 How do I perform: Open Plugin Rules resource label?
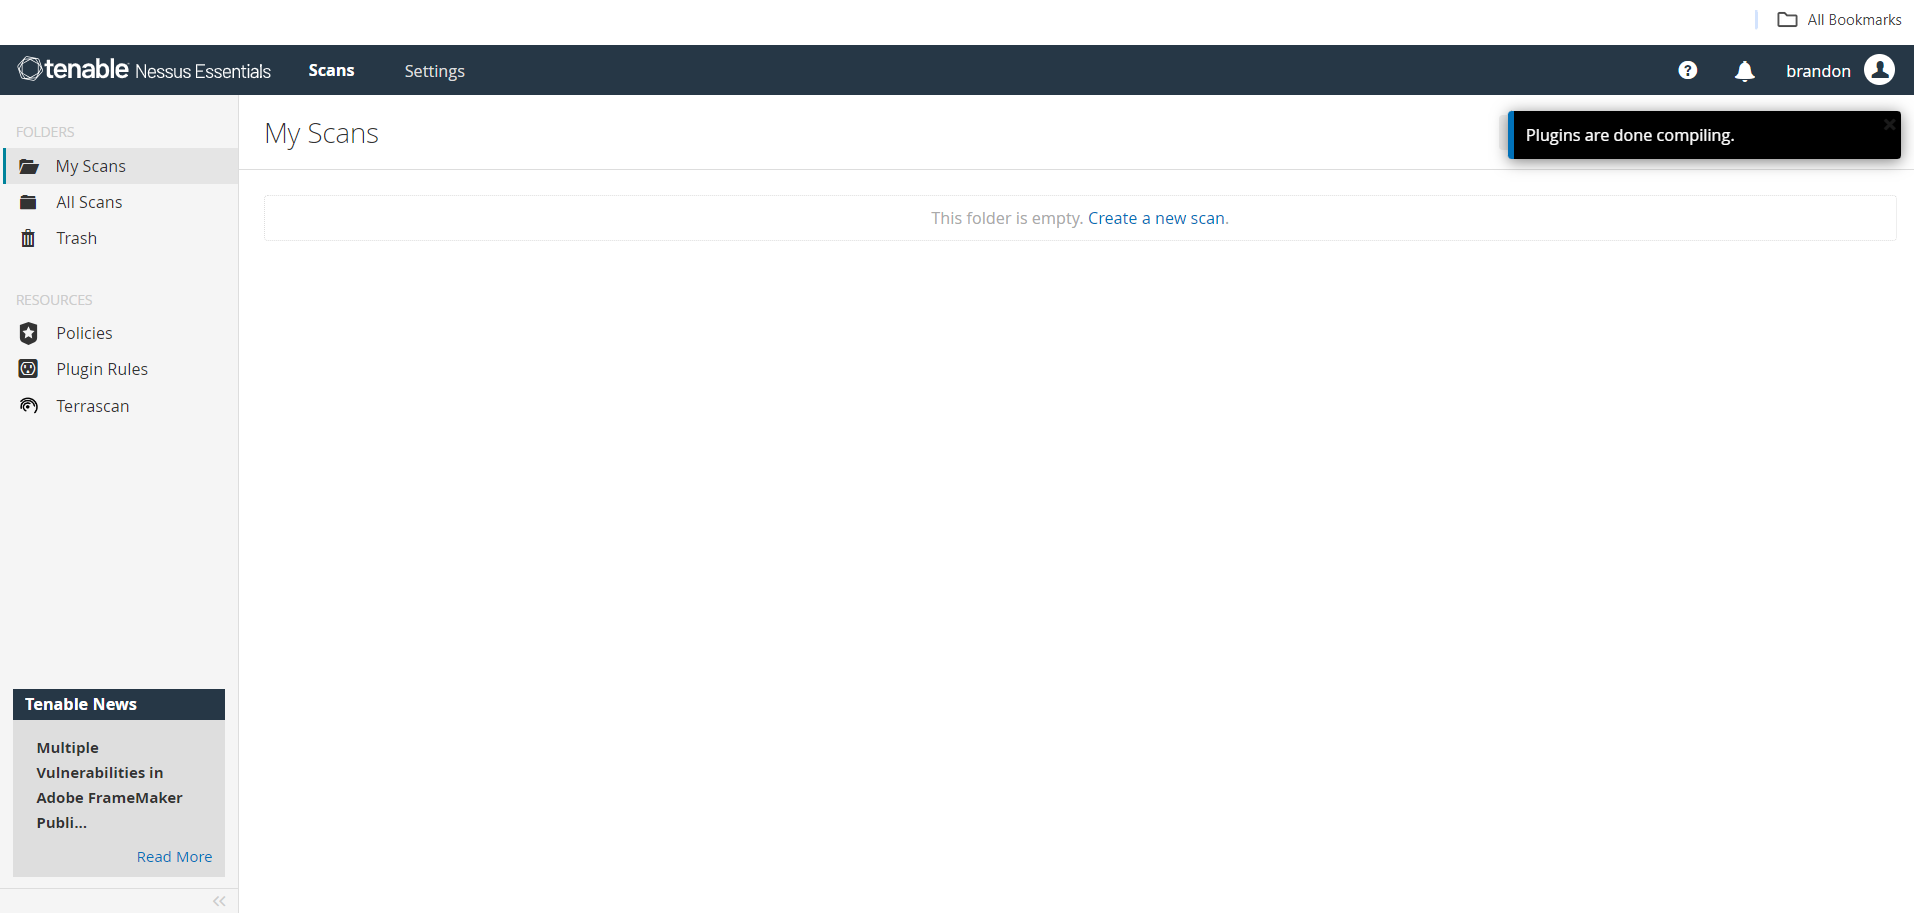[x=102, y=369]
